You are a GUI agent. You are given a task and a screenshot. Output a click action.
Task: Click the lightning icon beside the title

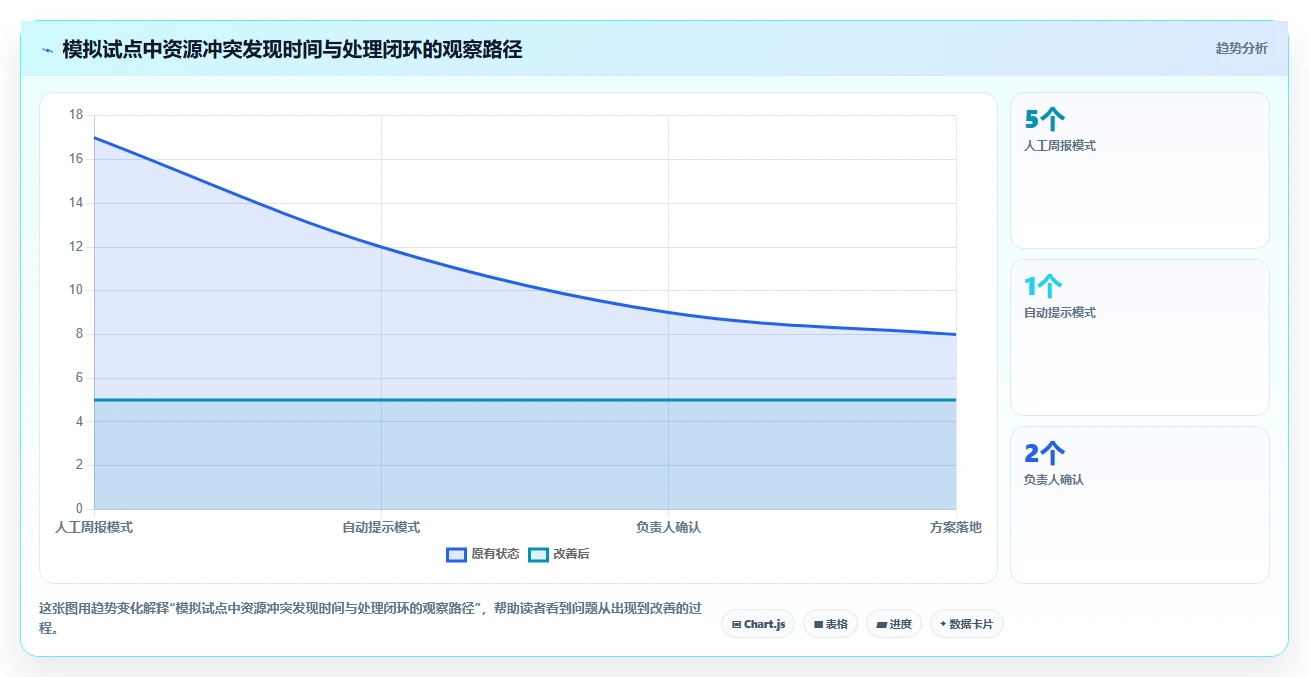point(48,50)
